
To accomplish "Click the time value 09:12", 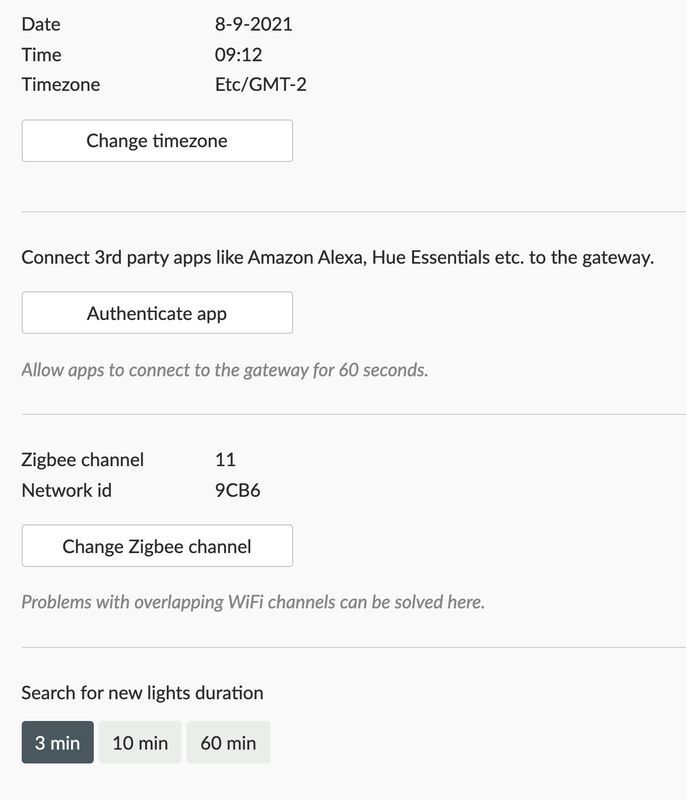I will click(x=238, y=54).
